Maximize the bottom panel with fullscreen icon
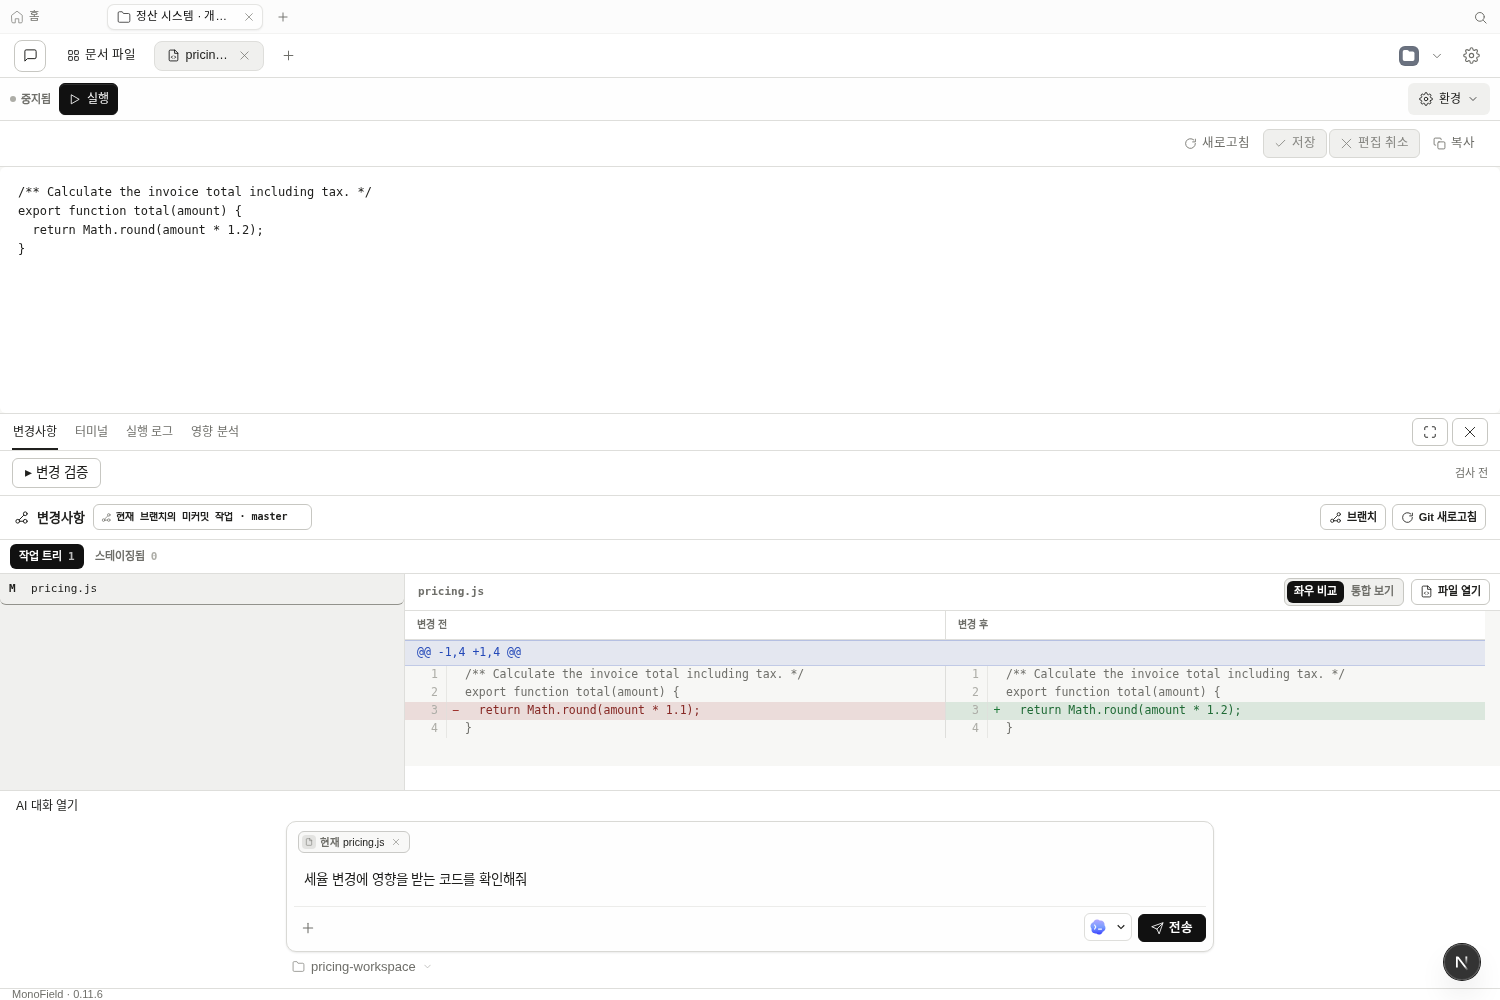This screenshot has width=1500, height=1000. coord(1430,432)
